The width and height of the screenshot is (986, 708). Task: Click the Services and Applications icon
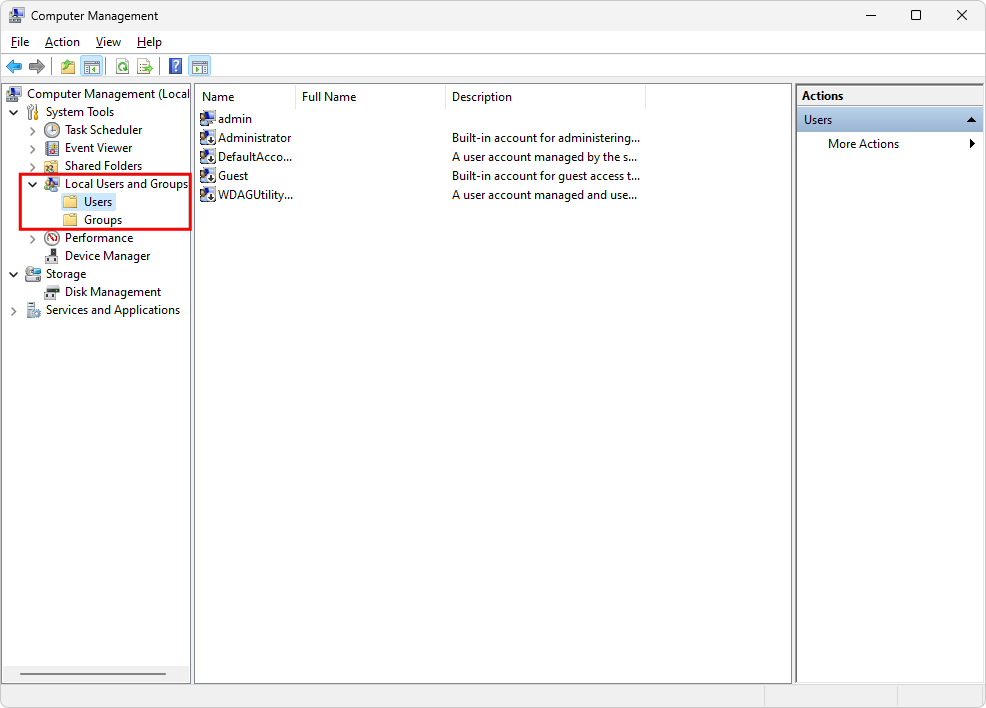[x=33, y=311]
